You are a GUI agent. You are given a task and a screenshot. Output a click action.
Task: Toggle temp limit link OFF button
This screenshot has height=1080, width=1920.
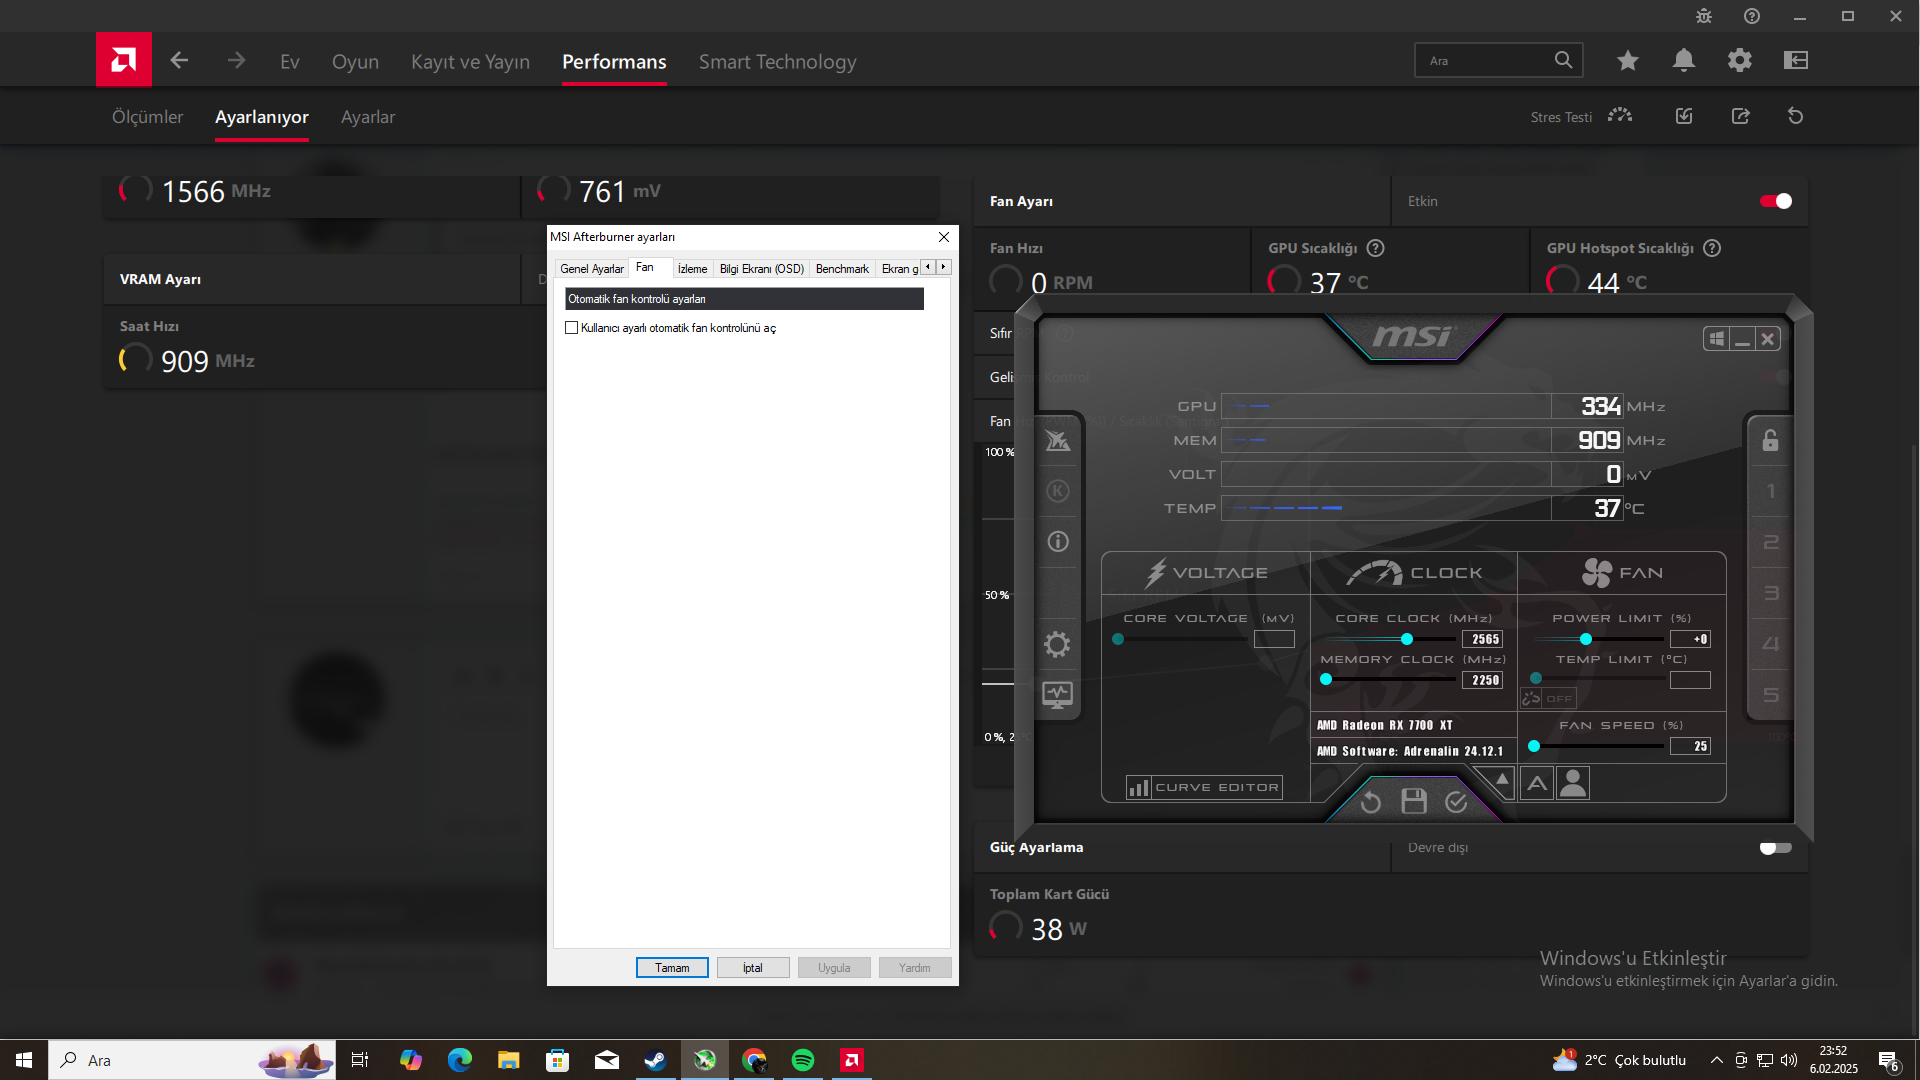1548,698
